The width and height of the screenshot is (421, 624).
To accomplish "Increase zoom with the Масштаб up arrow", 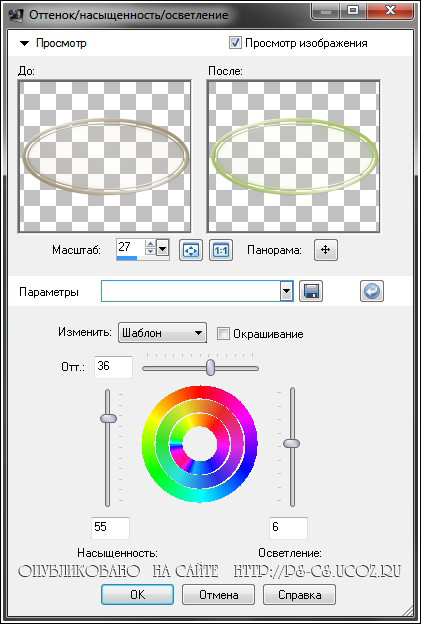I will coord(150,246).
